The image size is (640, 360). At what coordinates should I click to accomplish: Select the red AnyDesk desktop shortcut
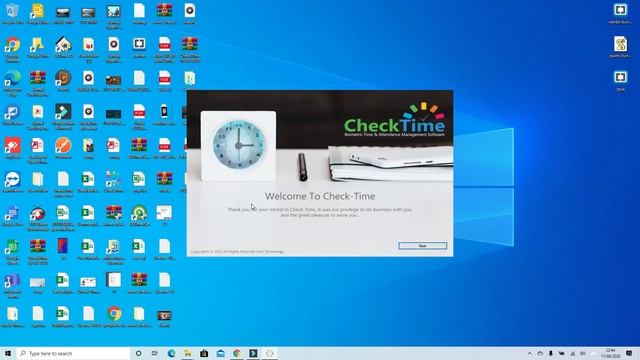(x=12, y=146)
